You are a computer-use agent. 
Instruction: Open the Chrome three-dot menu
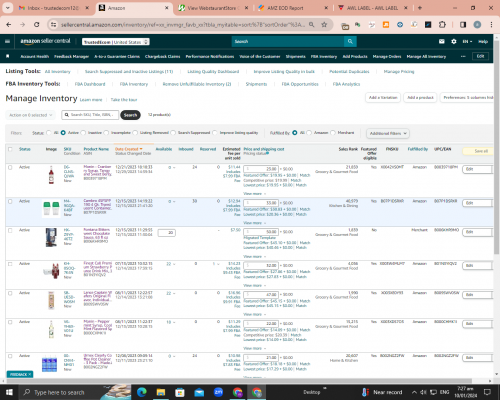pyautogui.click(x=491, y=25)
